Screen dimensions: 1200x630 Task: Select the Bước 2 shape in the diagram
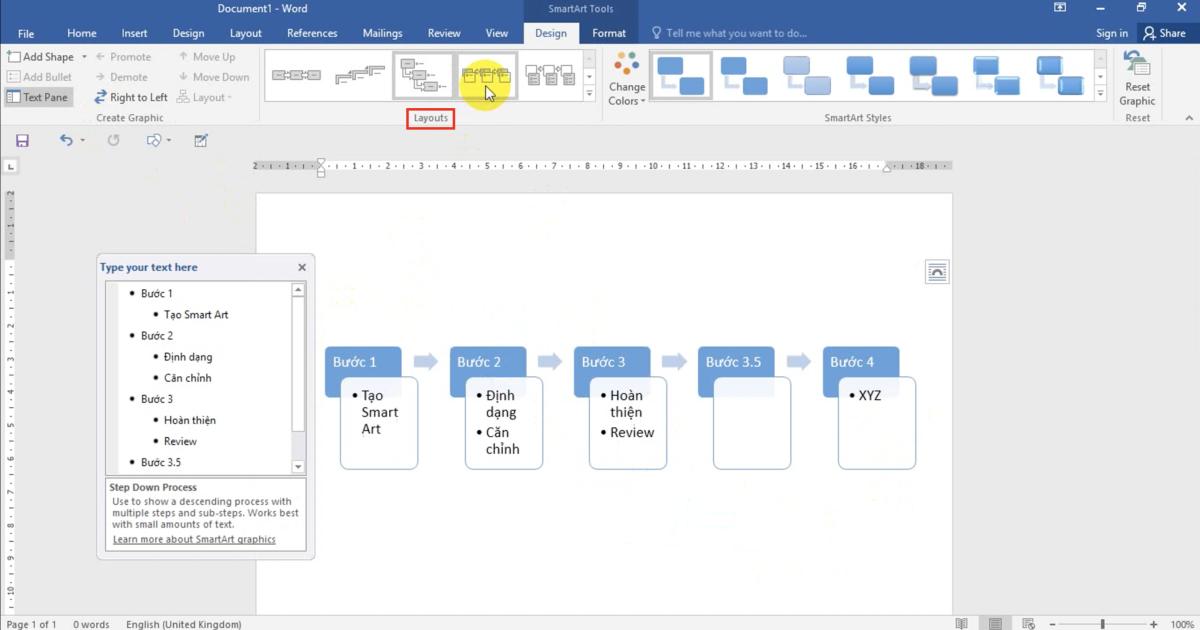[x=488, y=362]
